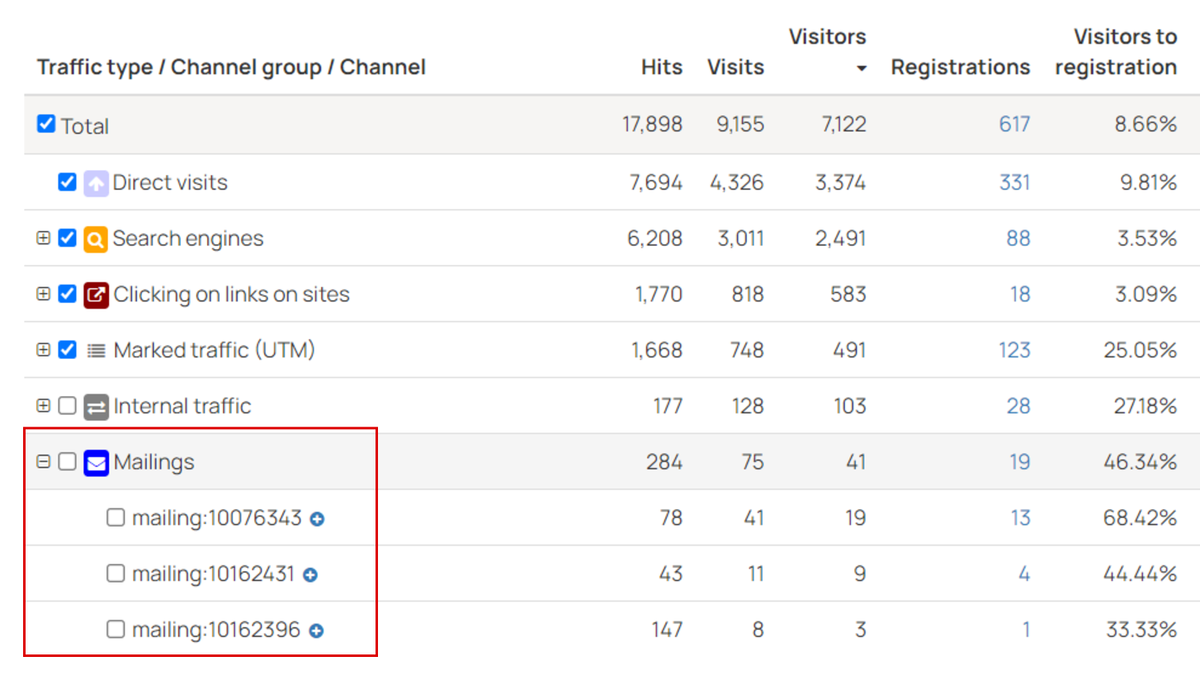1200x685 pixels.
Task: Click the 7,694 Direct visits hits value
Action: tap(655, 183)
